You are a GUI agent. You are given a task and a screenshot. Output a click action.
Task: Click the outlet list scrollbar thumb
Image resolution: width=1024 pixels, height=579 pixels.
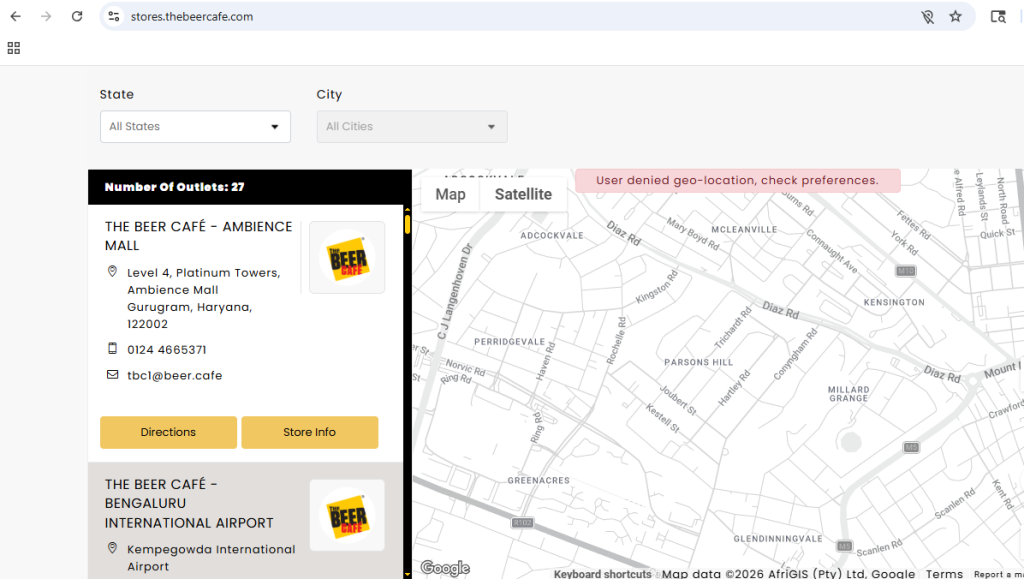(x=408, y=224)
